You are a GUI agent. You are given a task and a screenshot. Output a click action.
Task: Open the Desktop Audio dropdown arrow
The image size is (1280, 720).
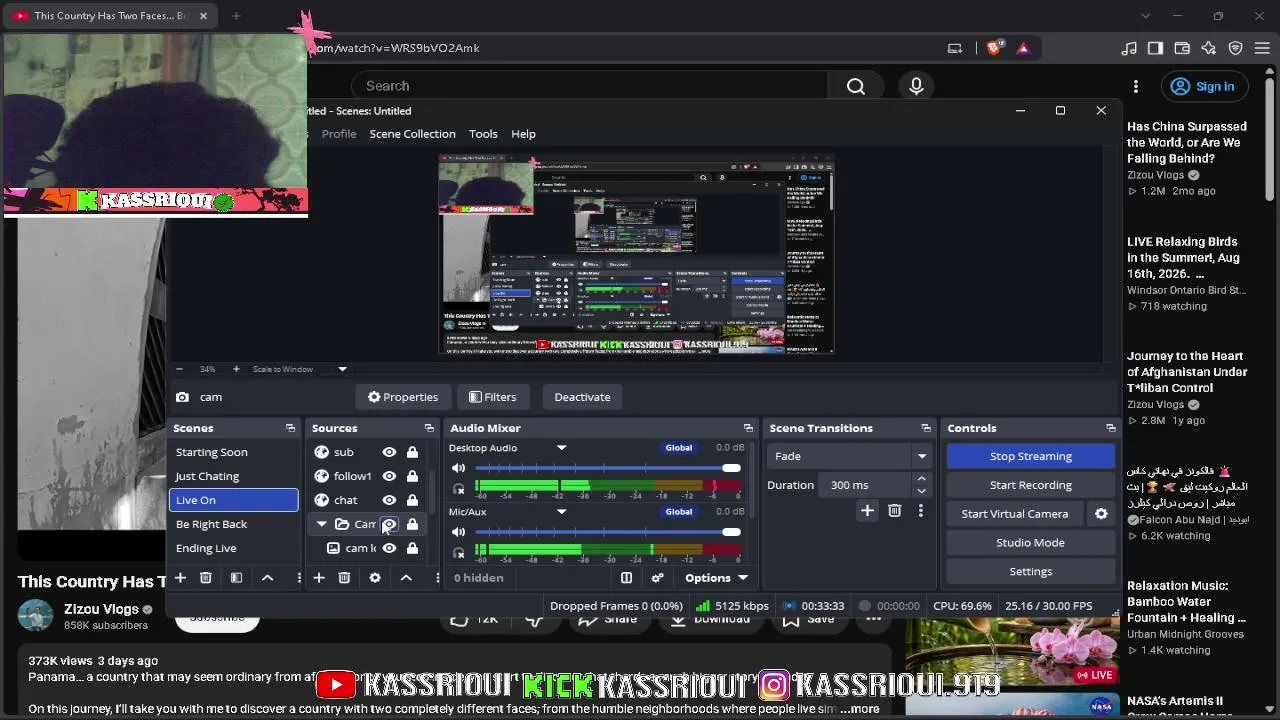[x=561, y=448]
